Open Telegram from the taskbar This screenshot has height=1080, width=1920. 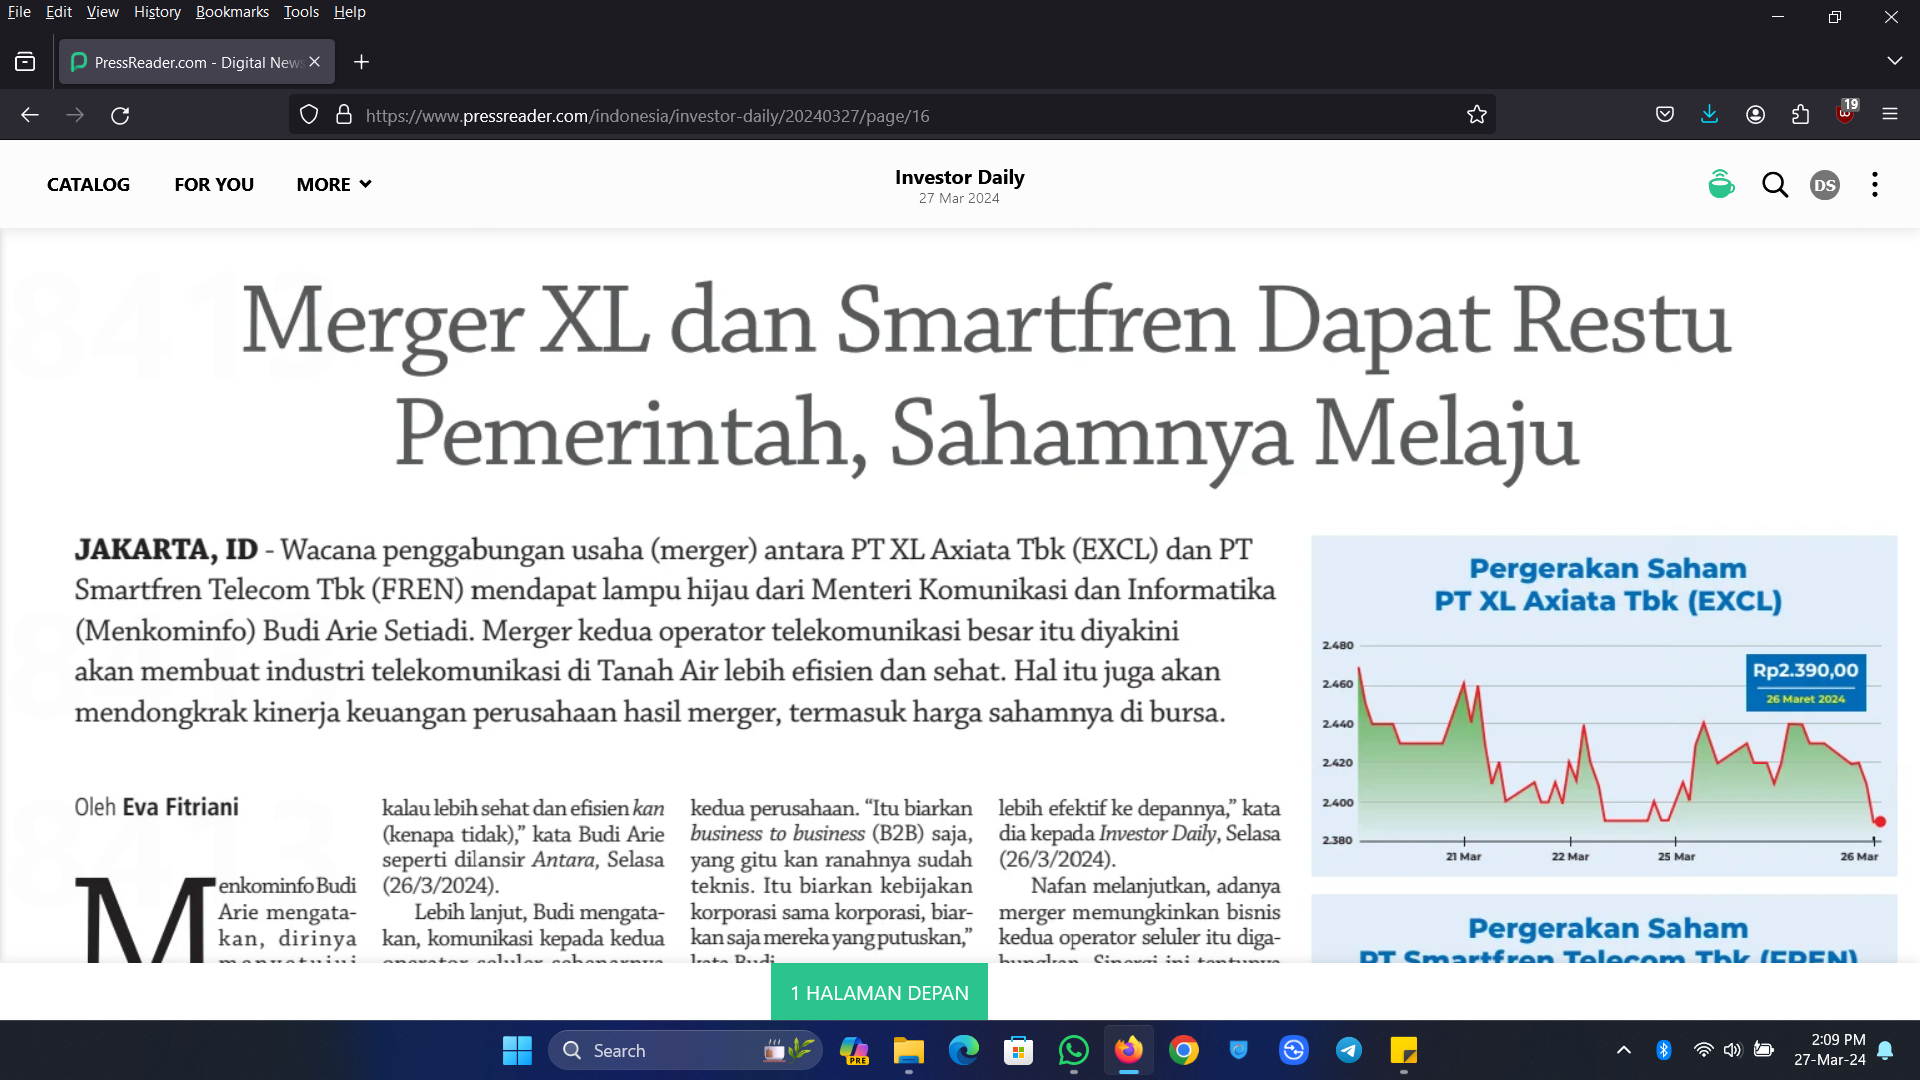1349,1050
